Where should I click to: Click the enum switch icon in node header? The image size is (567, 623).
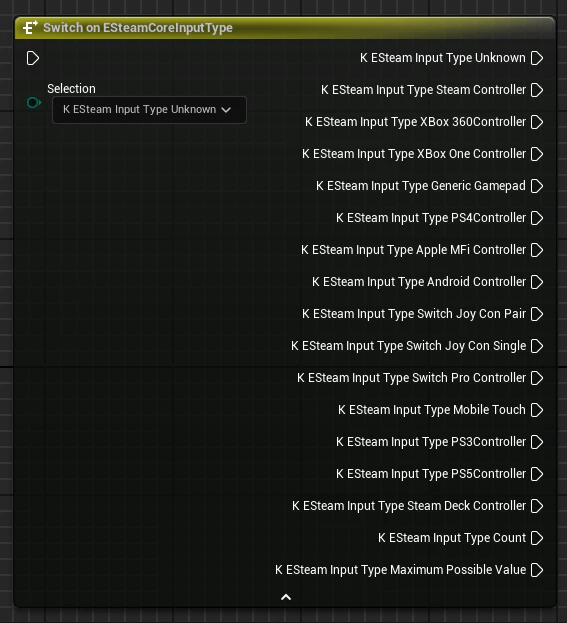tap(30, 28)
